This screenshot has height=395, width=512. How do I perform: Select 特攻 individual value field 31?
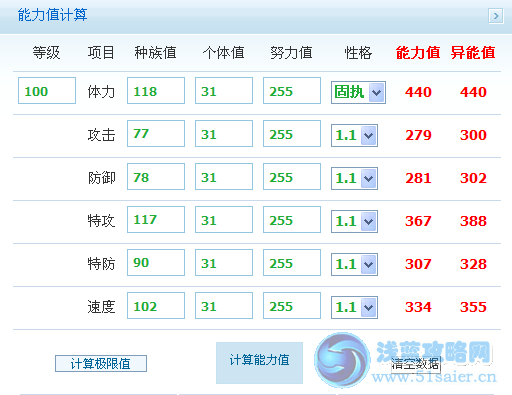tap(224, 219)
